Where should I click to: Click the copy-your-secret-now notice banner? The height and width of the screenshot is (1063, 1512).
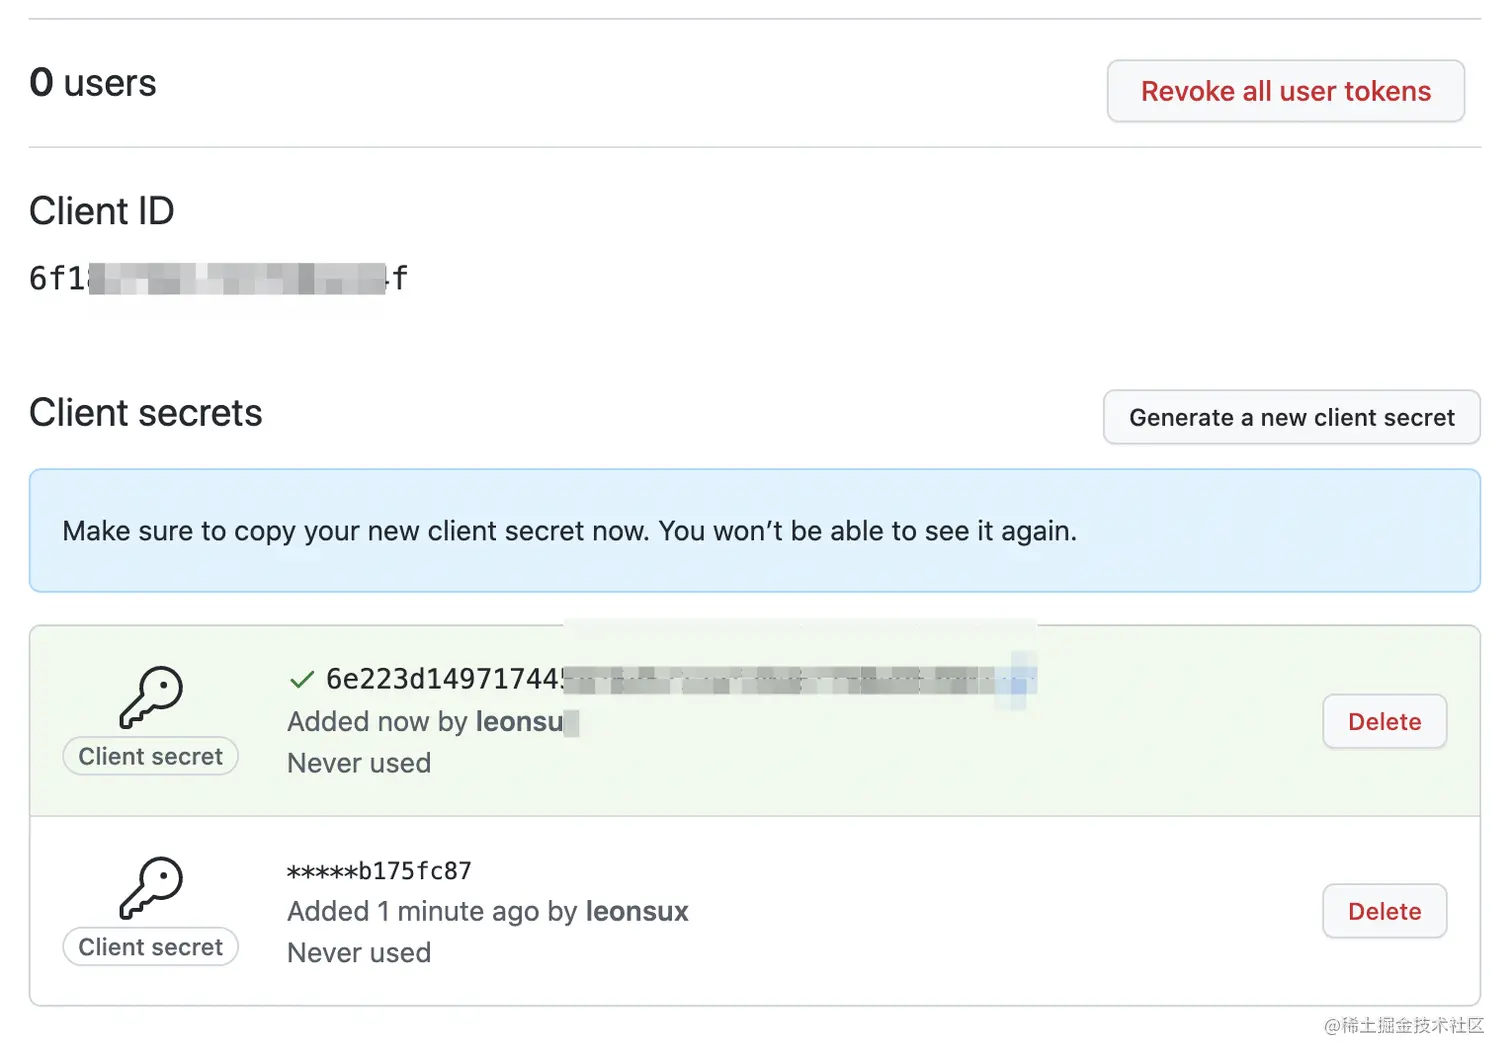tap(755, 530)
